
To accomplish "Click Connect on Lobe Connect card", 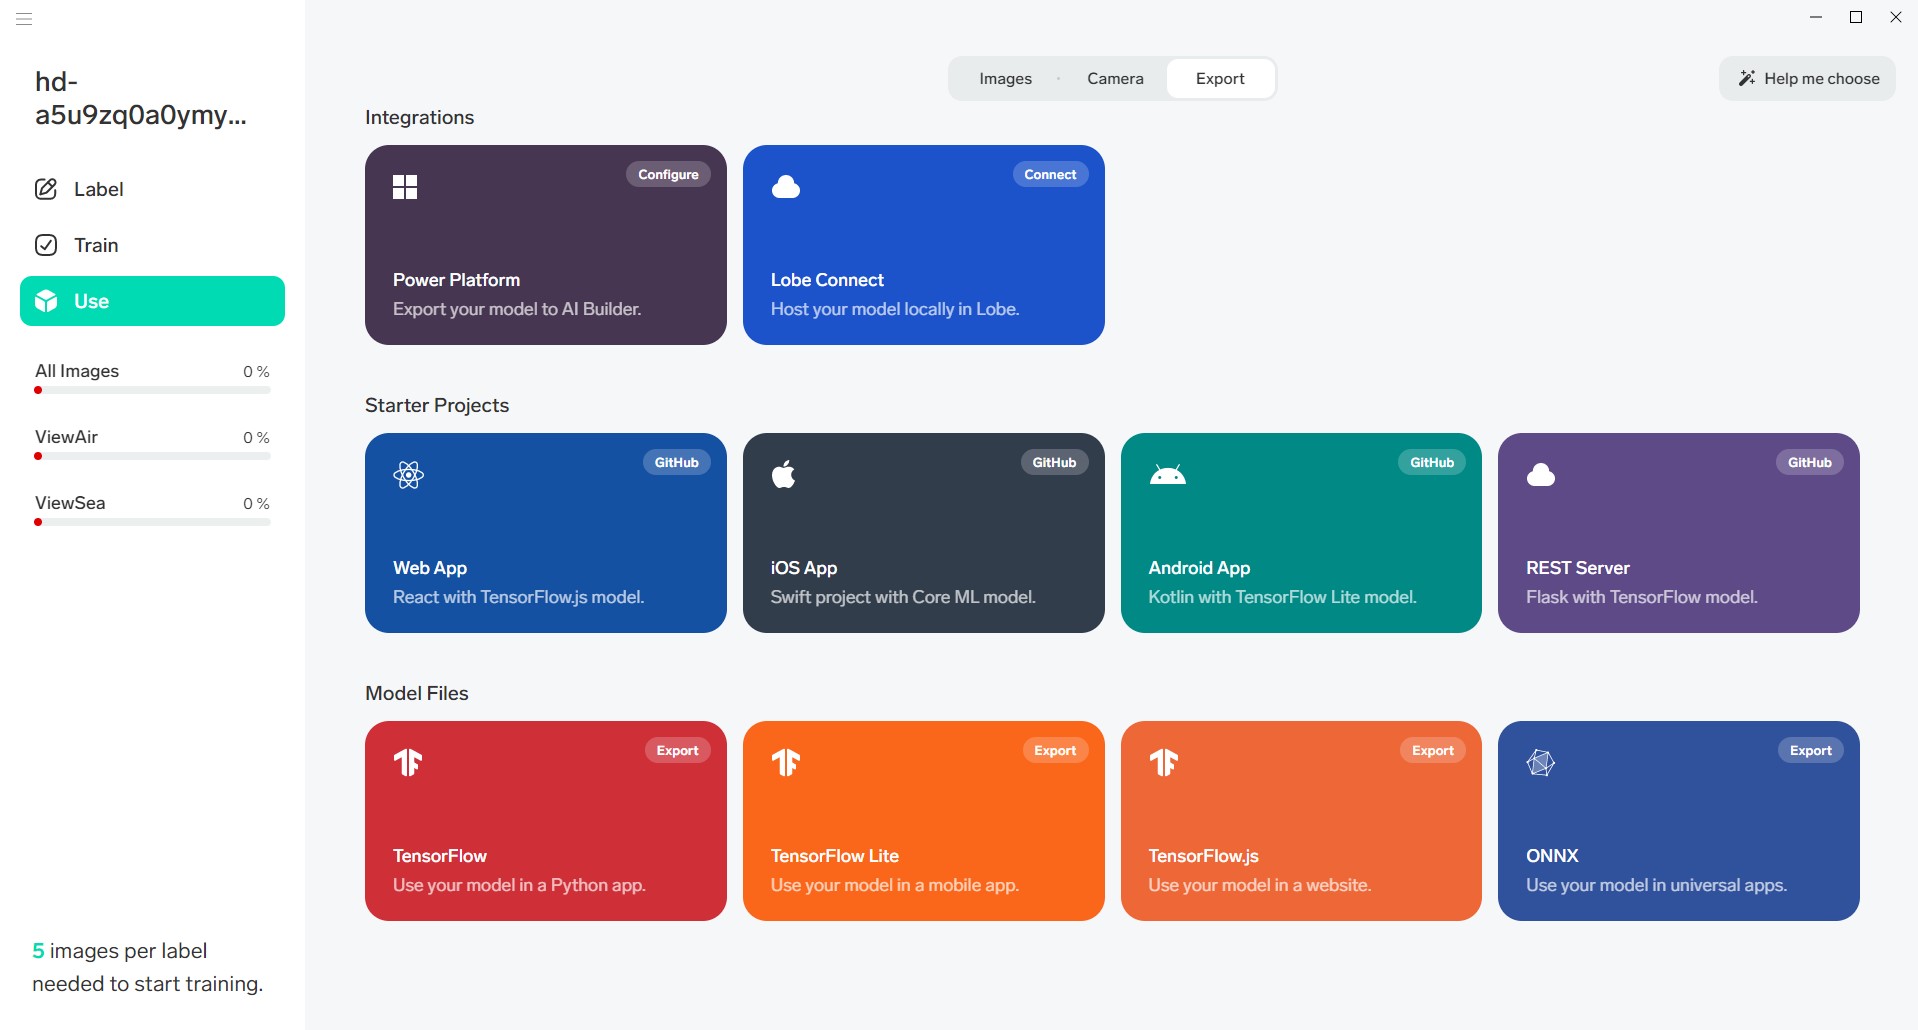I will pyautogui.click(x=1050, y=174).
